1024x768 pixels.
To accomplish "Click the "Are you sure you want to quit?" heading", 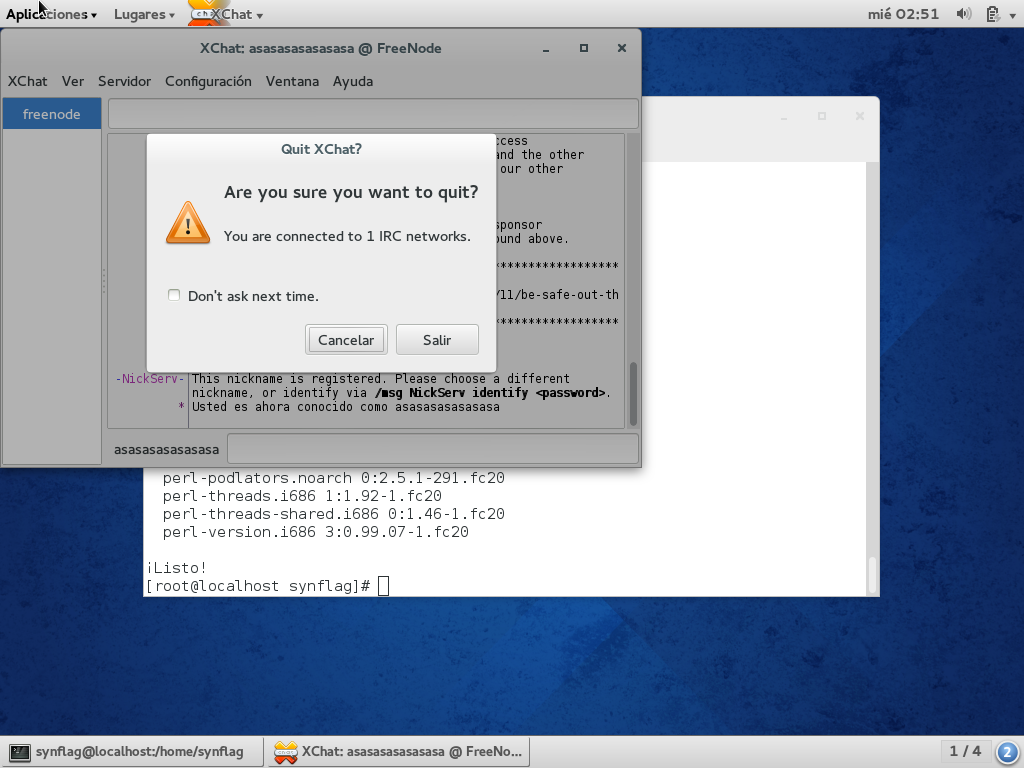I will tap(351, 192).
